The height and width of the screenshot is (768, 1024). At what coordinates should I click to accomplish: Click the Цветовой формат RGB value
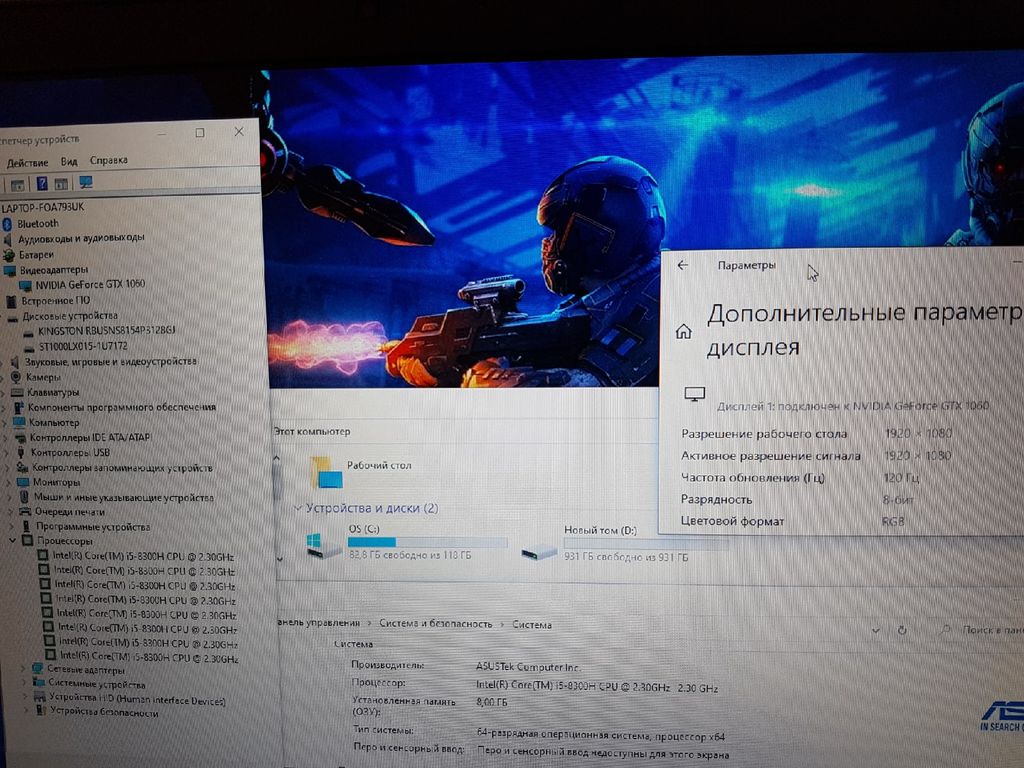point(893,521)
